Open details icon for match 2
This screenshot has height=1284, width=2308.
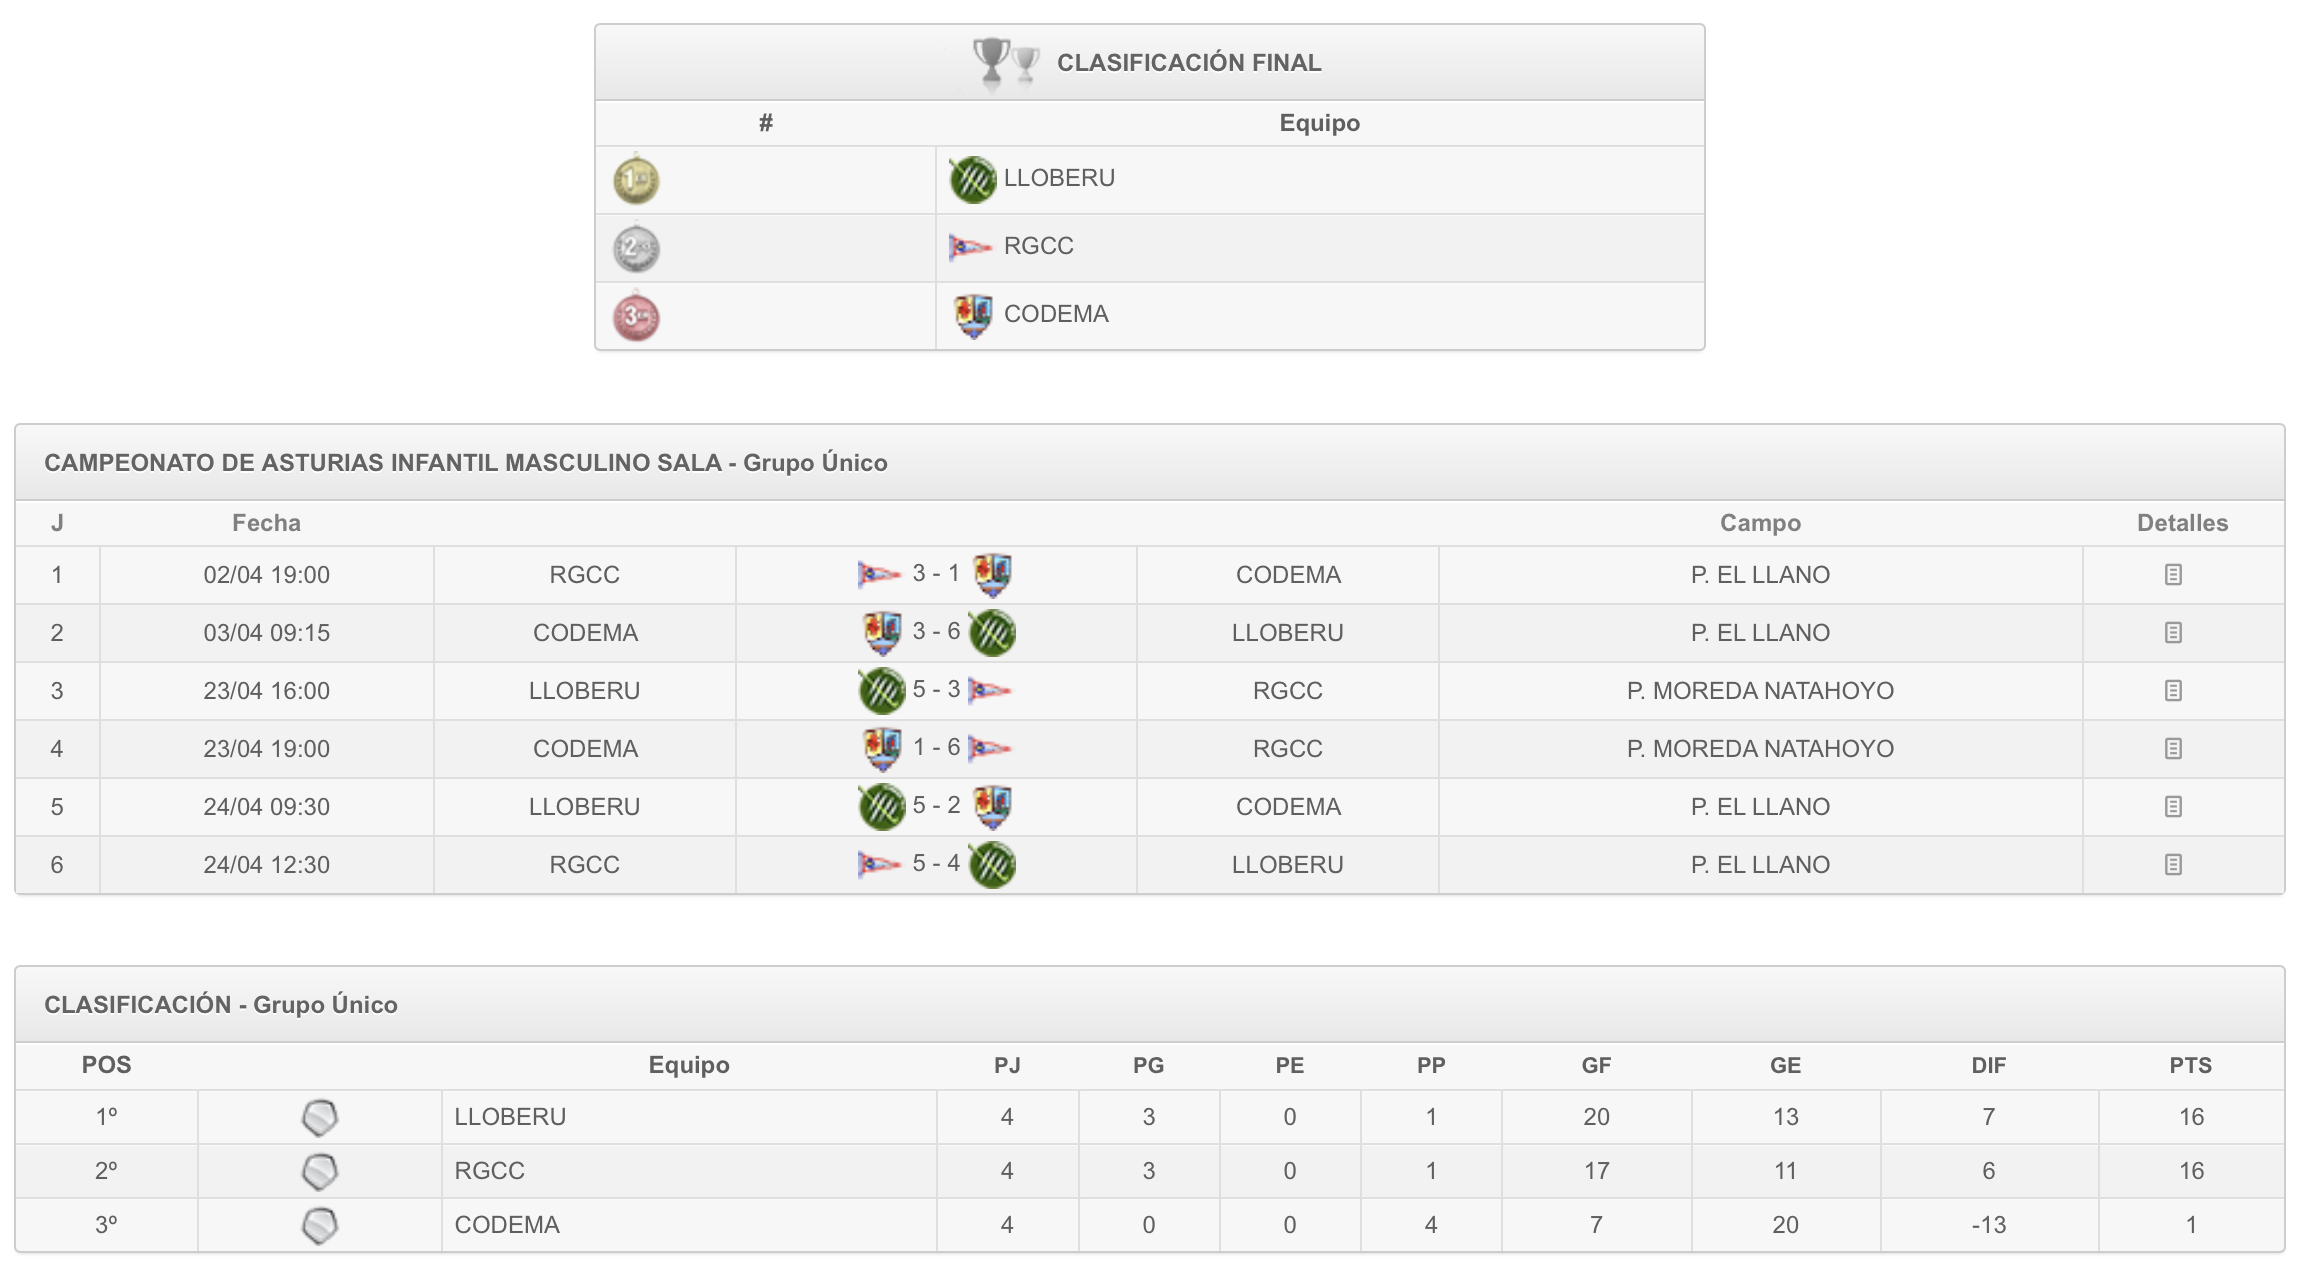point(2172,633)
